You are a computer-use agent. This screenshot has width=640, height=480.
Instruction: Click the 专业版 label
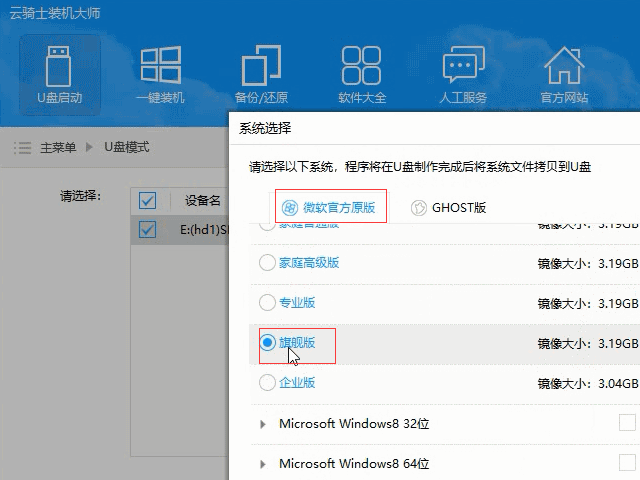(297, 302)
